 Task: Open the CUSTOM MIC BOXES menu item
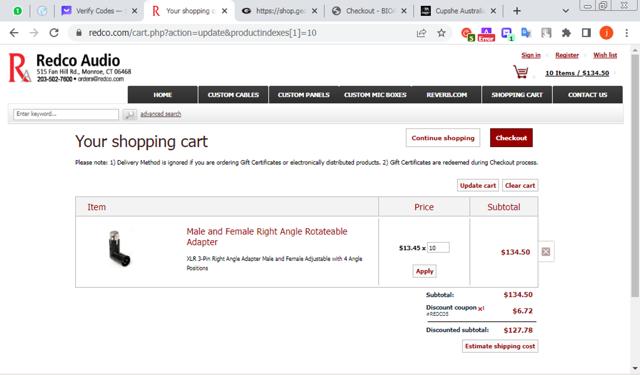coord(375,95)
